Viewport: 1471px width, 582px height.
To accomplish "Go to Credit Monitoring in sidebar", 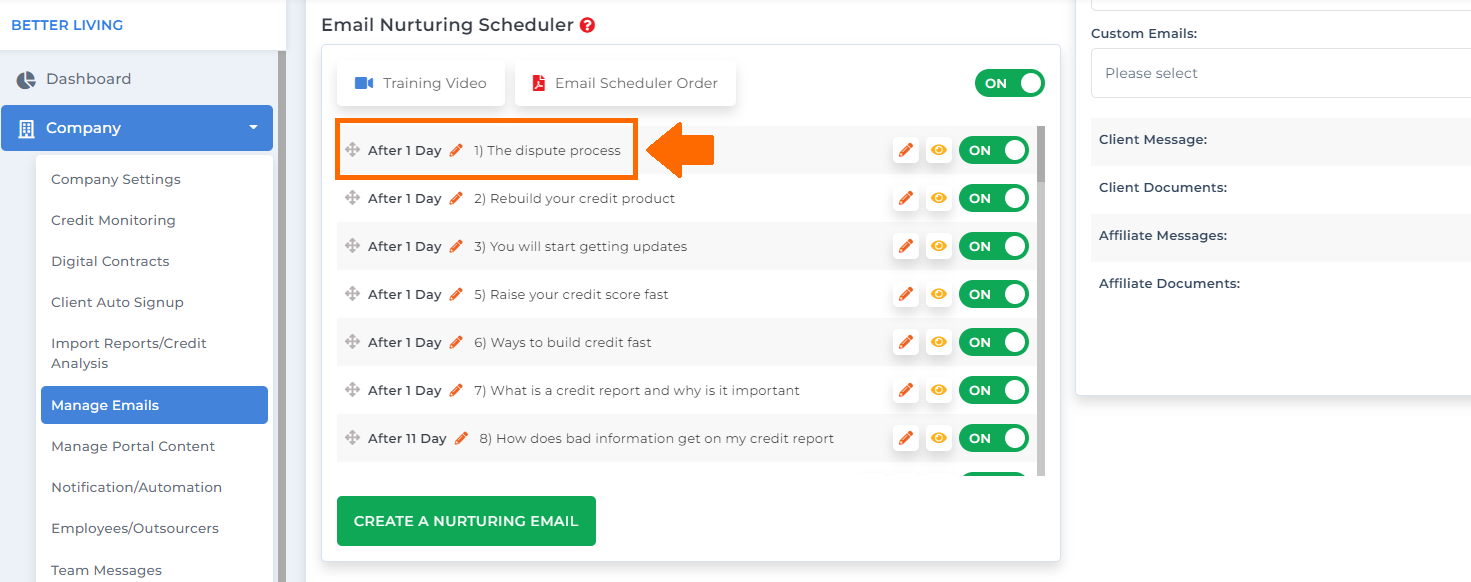I will point(113,220).
